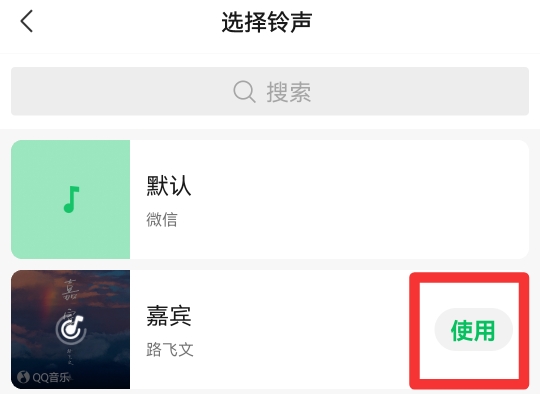The image size is (540, 394).
Task: Click the 选择铃声 page title
Action: [267, 22]
